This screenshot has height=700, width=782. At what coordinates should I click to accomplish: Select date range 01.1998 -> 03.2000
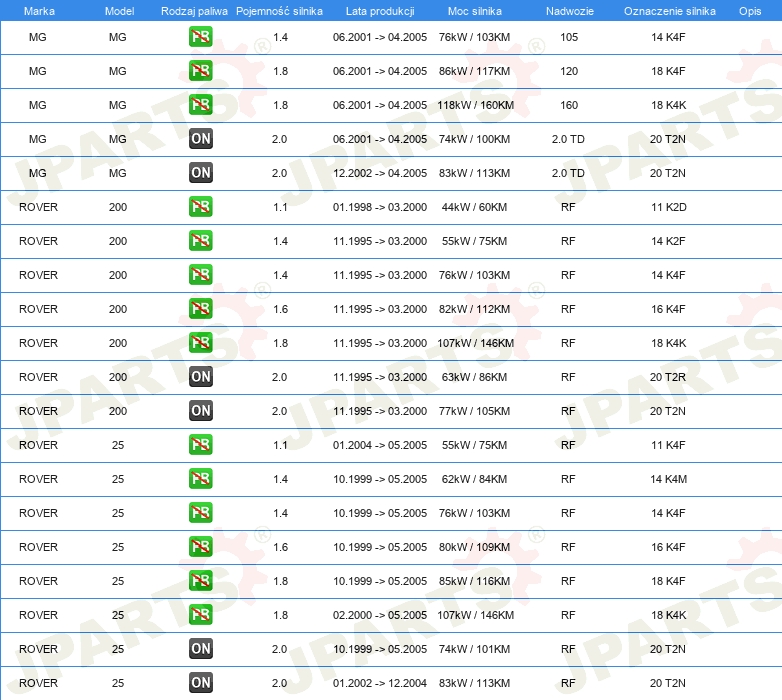(380, 207)
